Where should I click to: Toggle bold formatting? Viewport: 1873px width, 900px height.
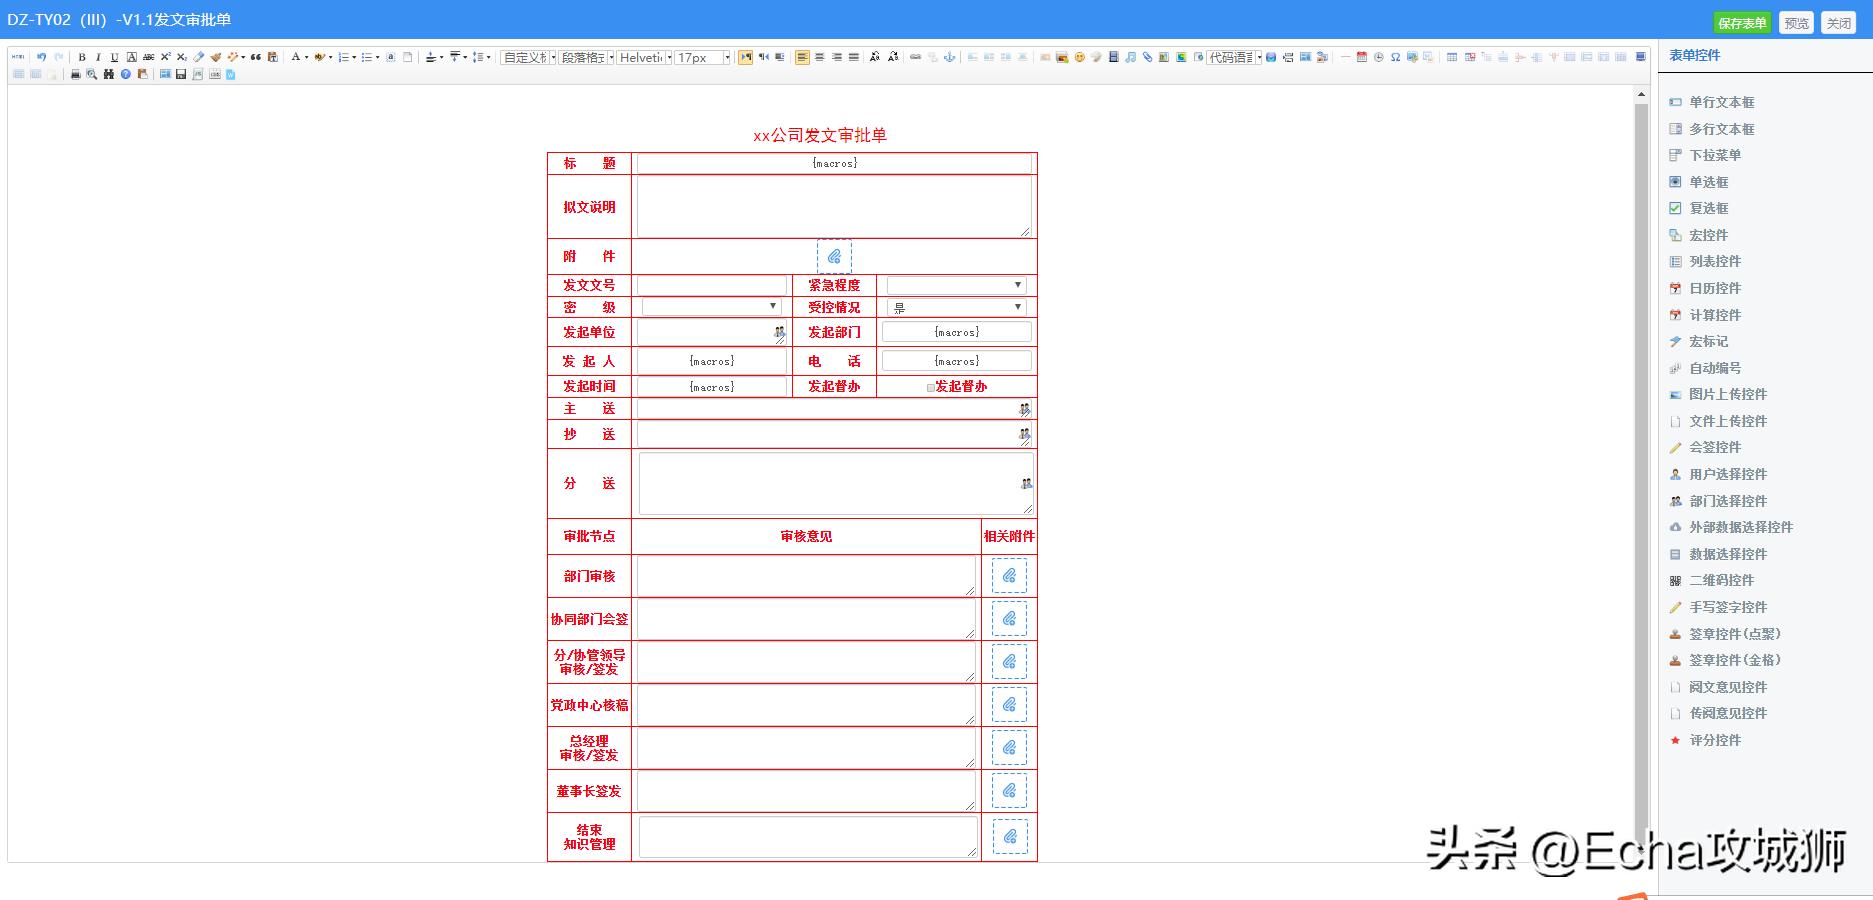(x=83, y=57)
